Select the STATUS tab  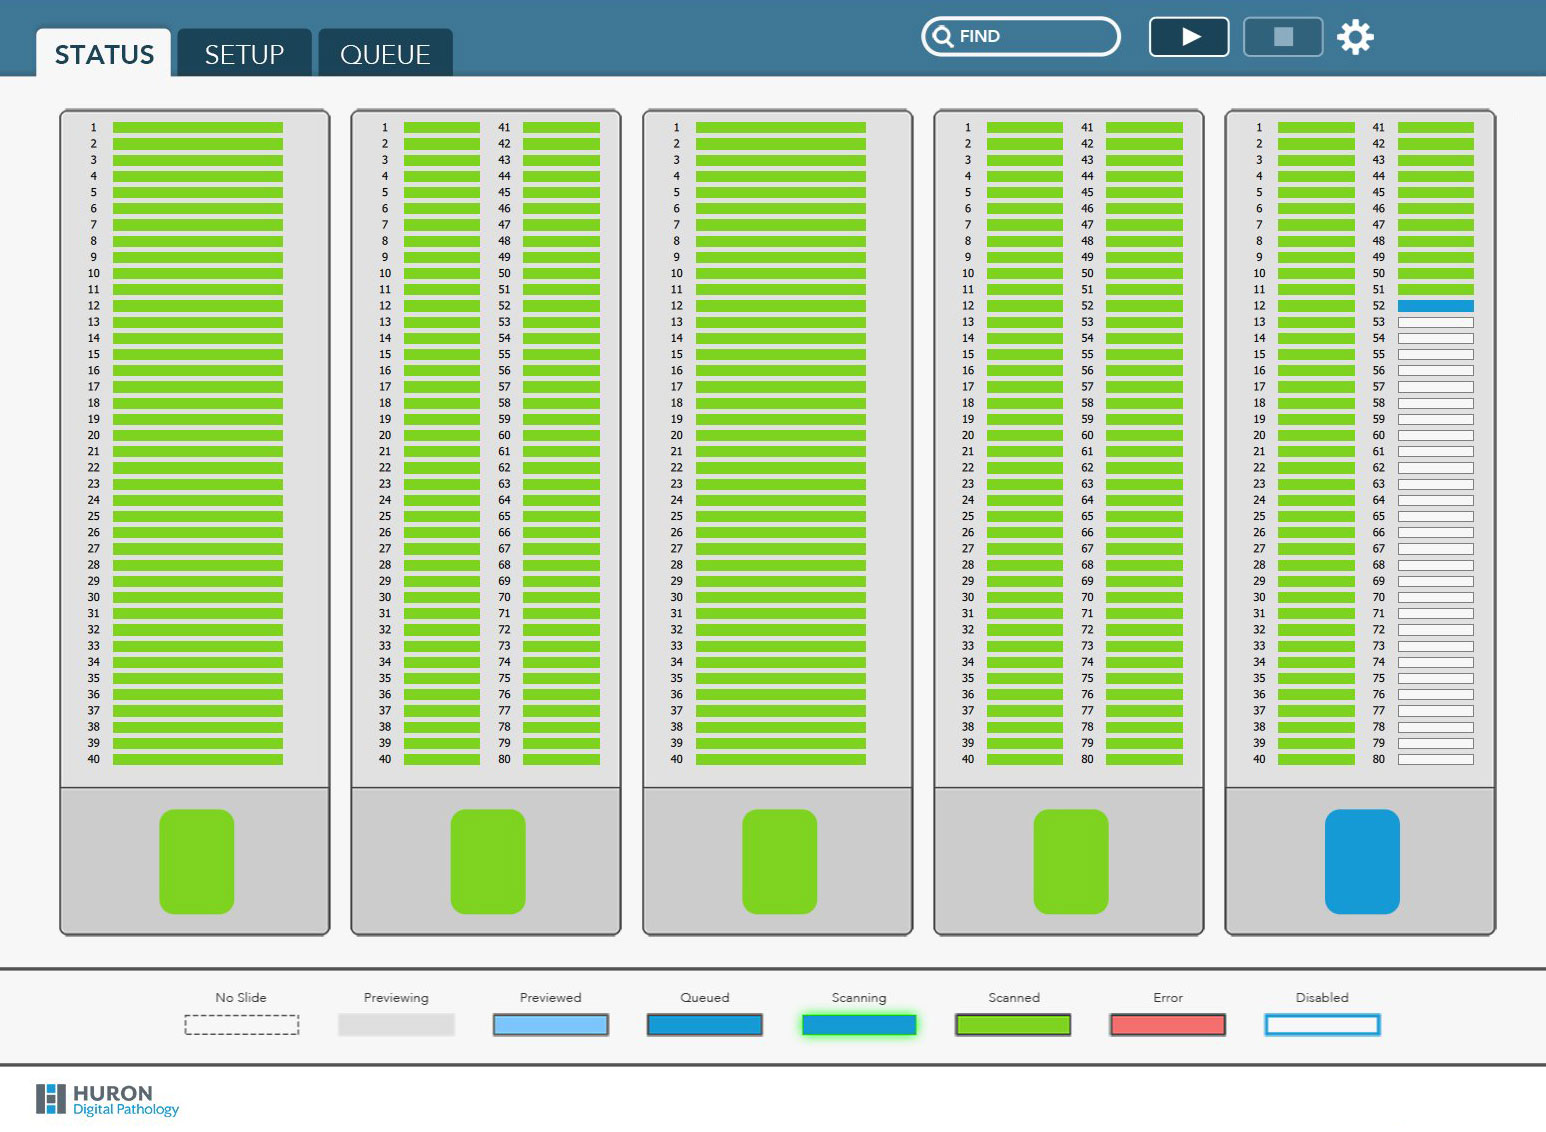click(x=104, y=54)
